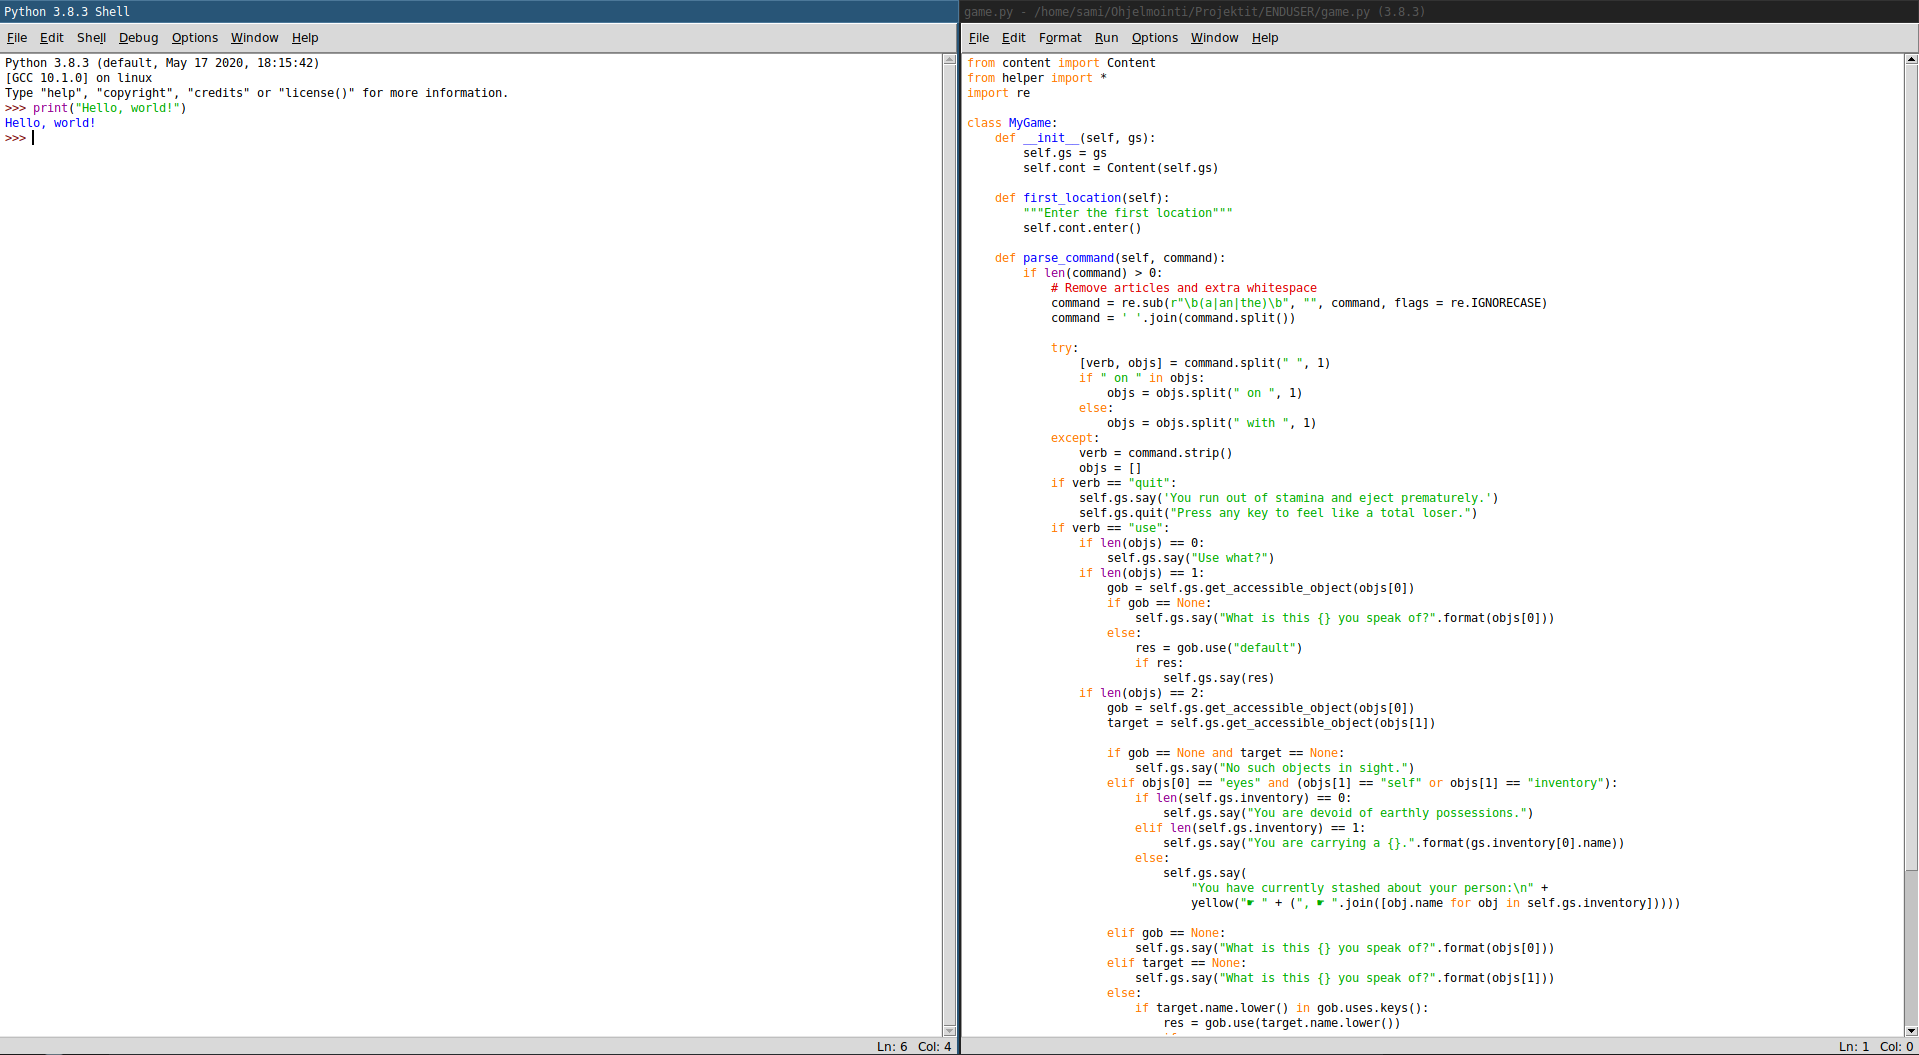This screenshot has height=1055, width=1919.
Task: Open Help menu in Python Shell window
Action: coord(305,38)
